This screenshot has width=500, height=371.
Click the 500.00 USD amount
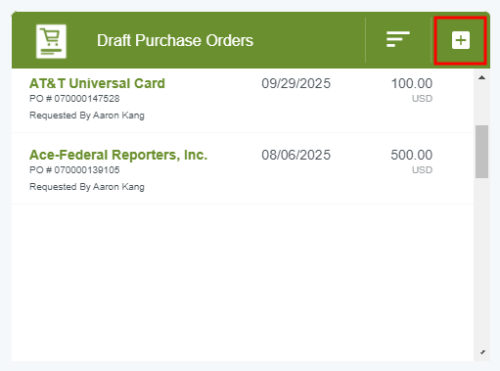tap(412, 161)
